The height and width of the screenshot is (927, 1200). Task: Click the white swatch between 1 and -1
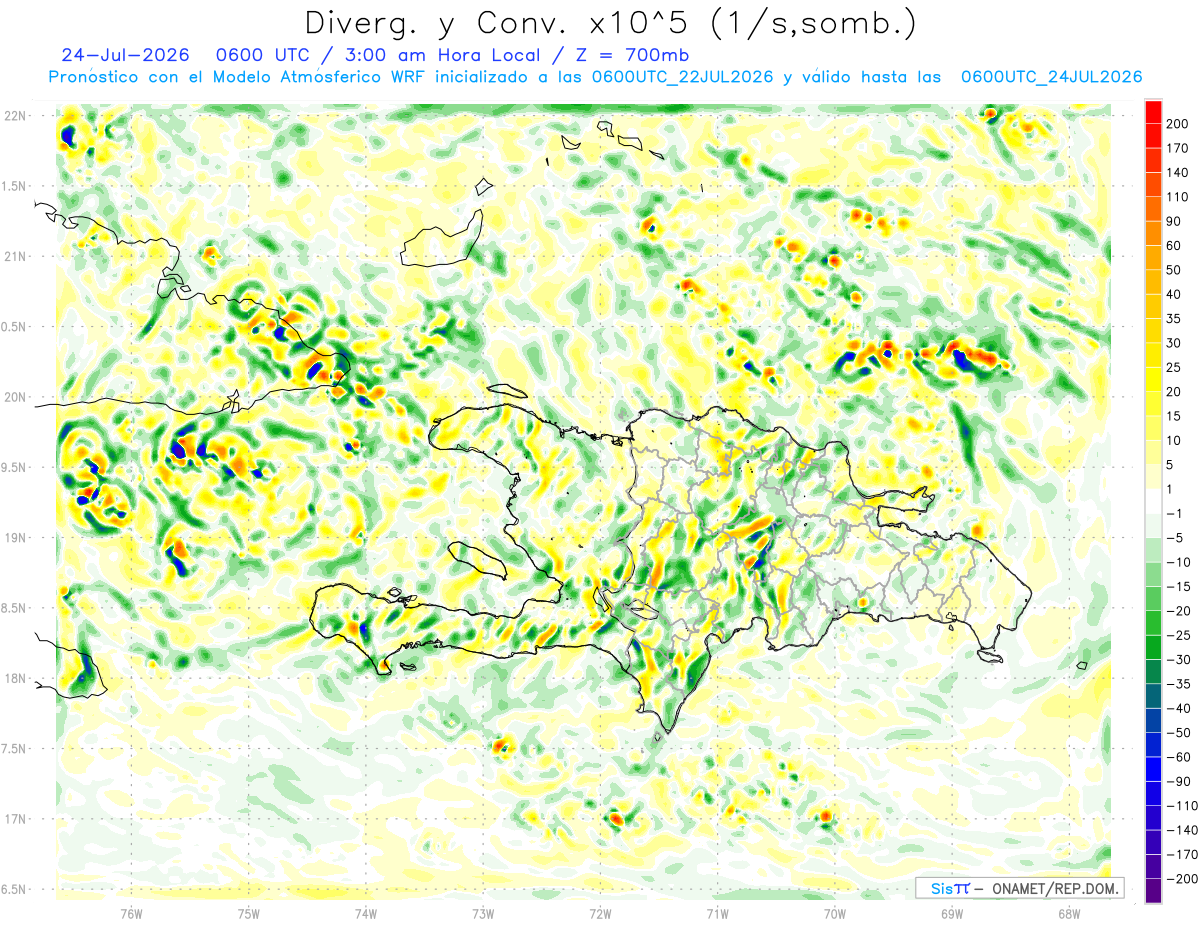tap(1153, 502)
